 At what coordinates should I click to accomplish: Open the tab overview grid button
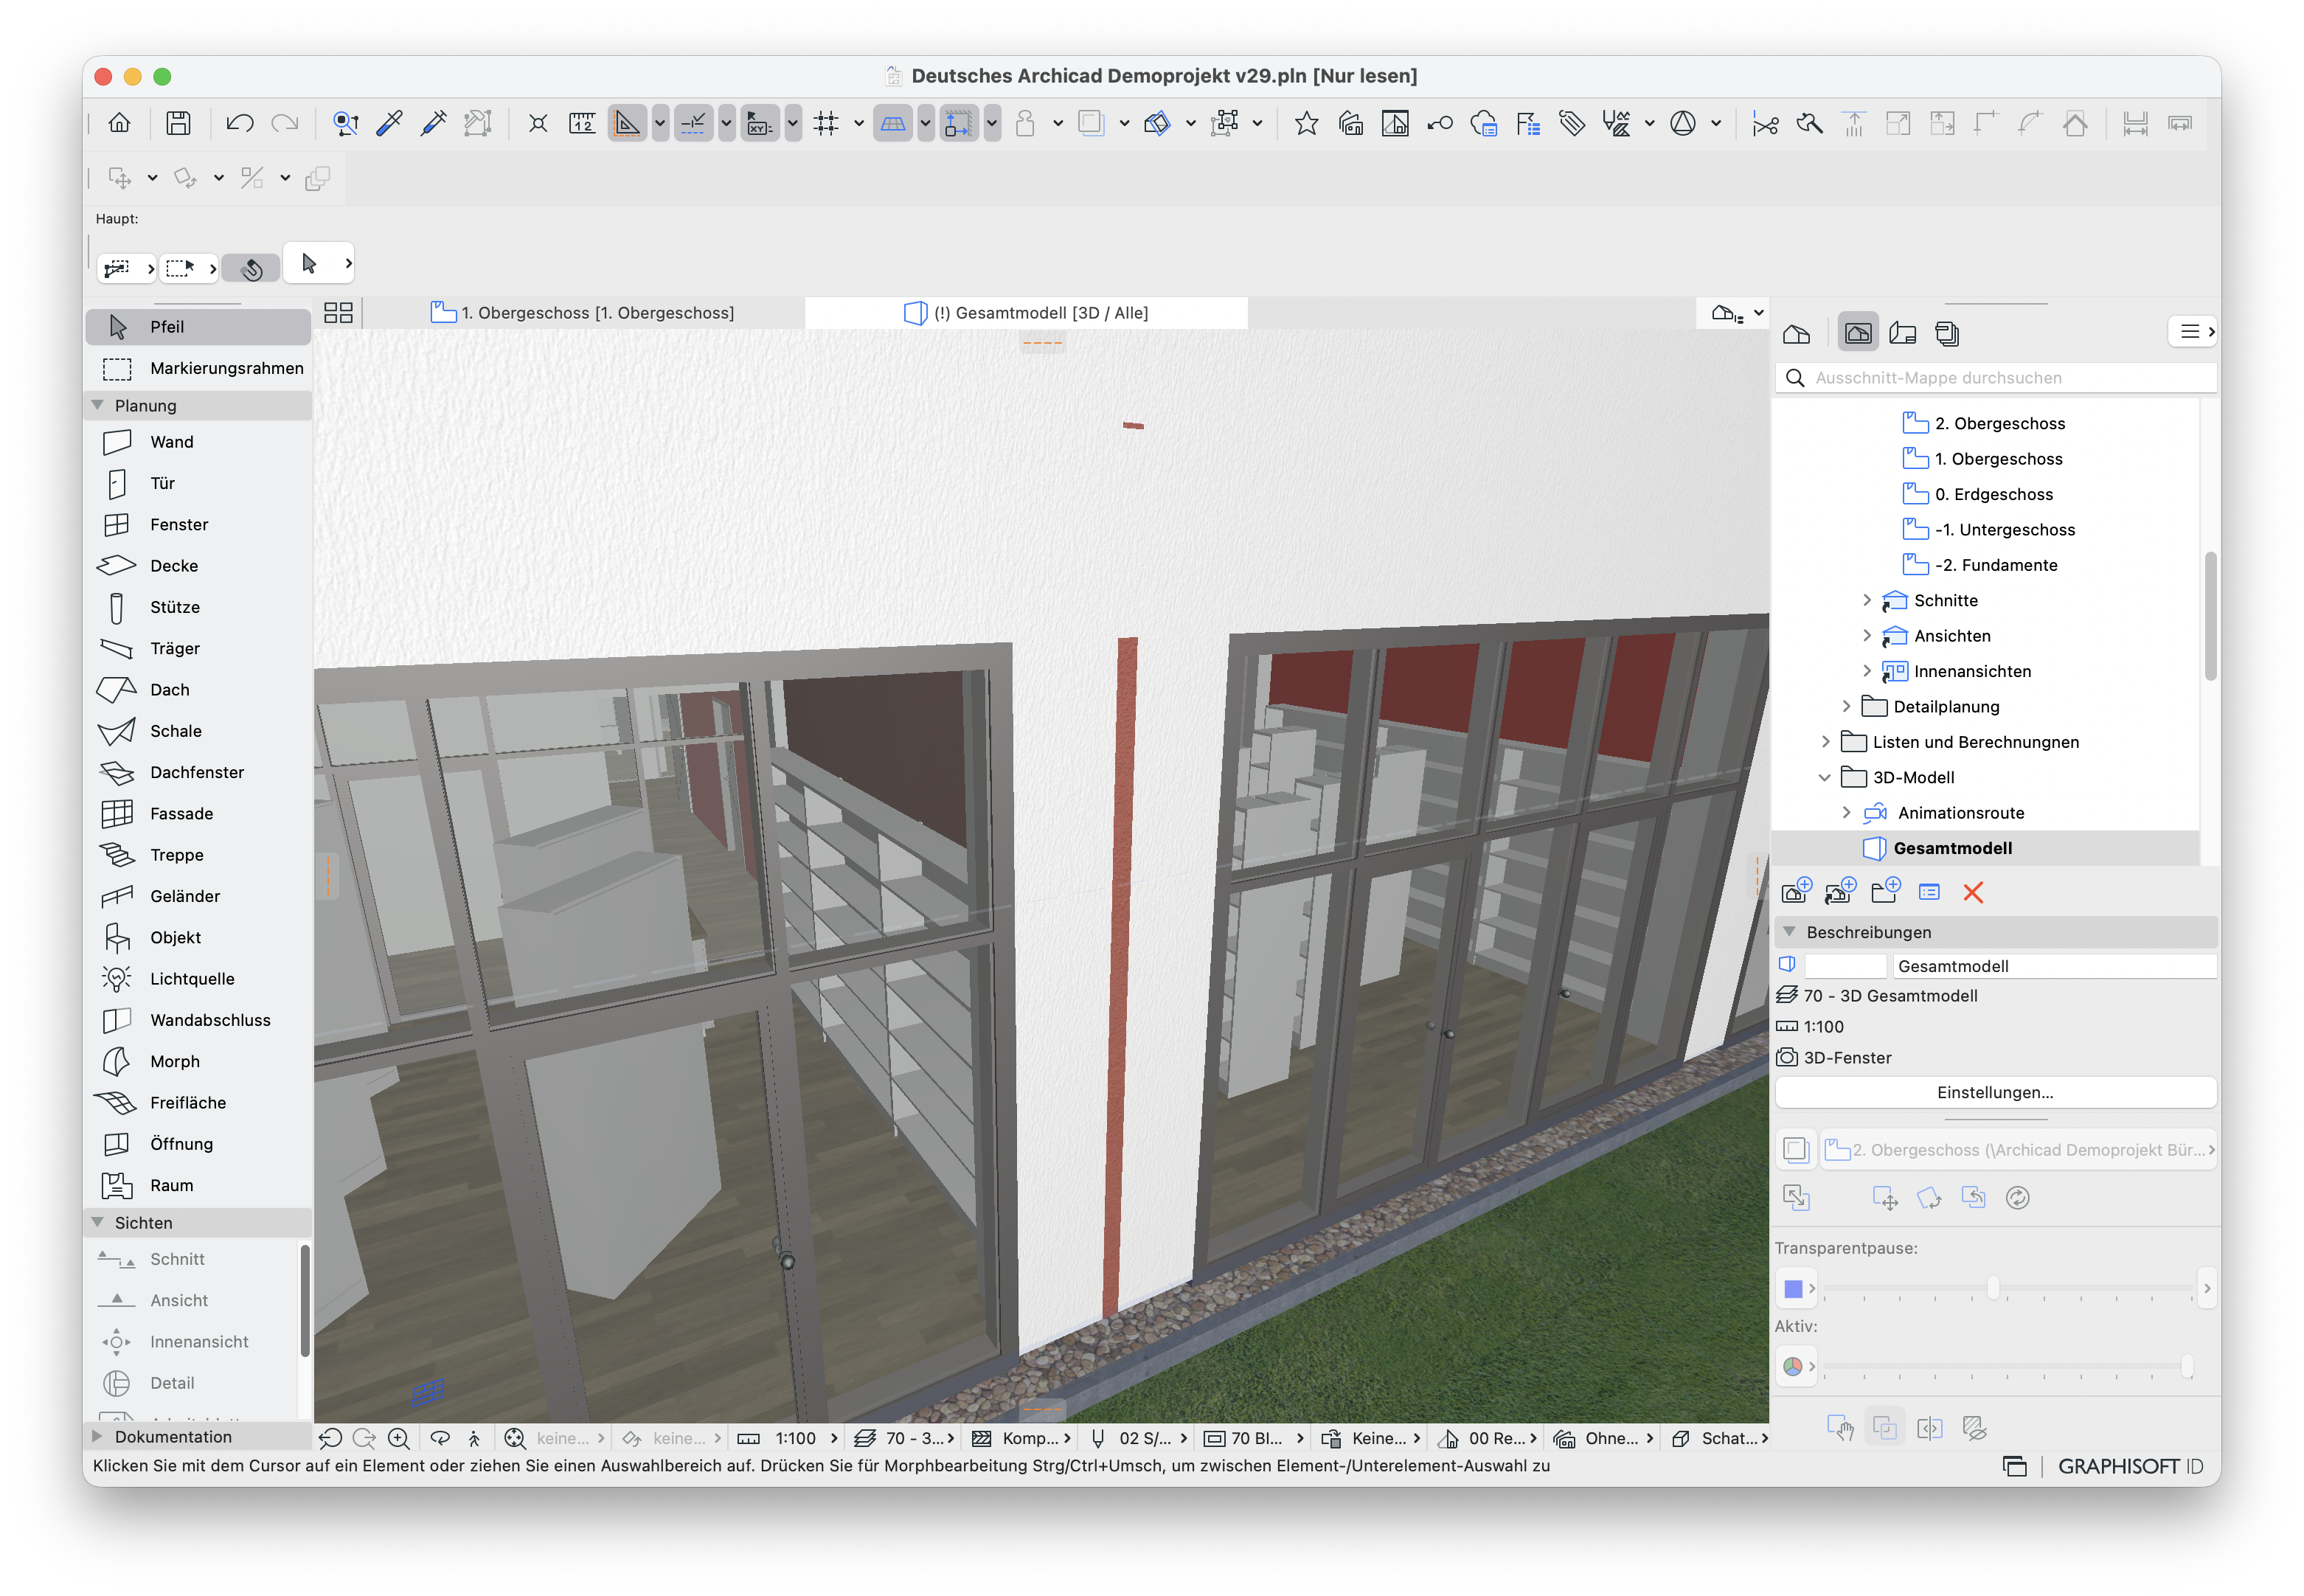click(x=338, y=313)
